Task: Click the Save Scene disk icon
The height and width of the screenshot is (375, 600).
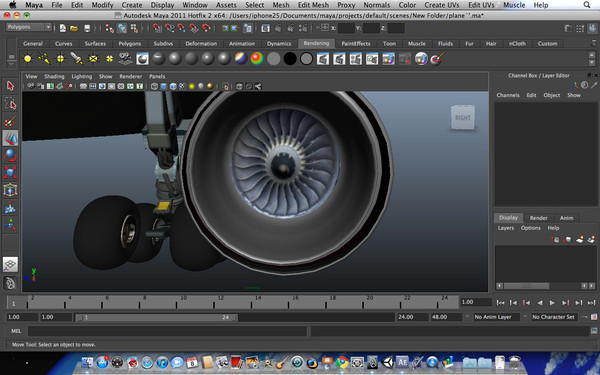Action: 87,28
